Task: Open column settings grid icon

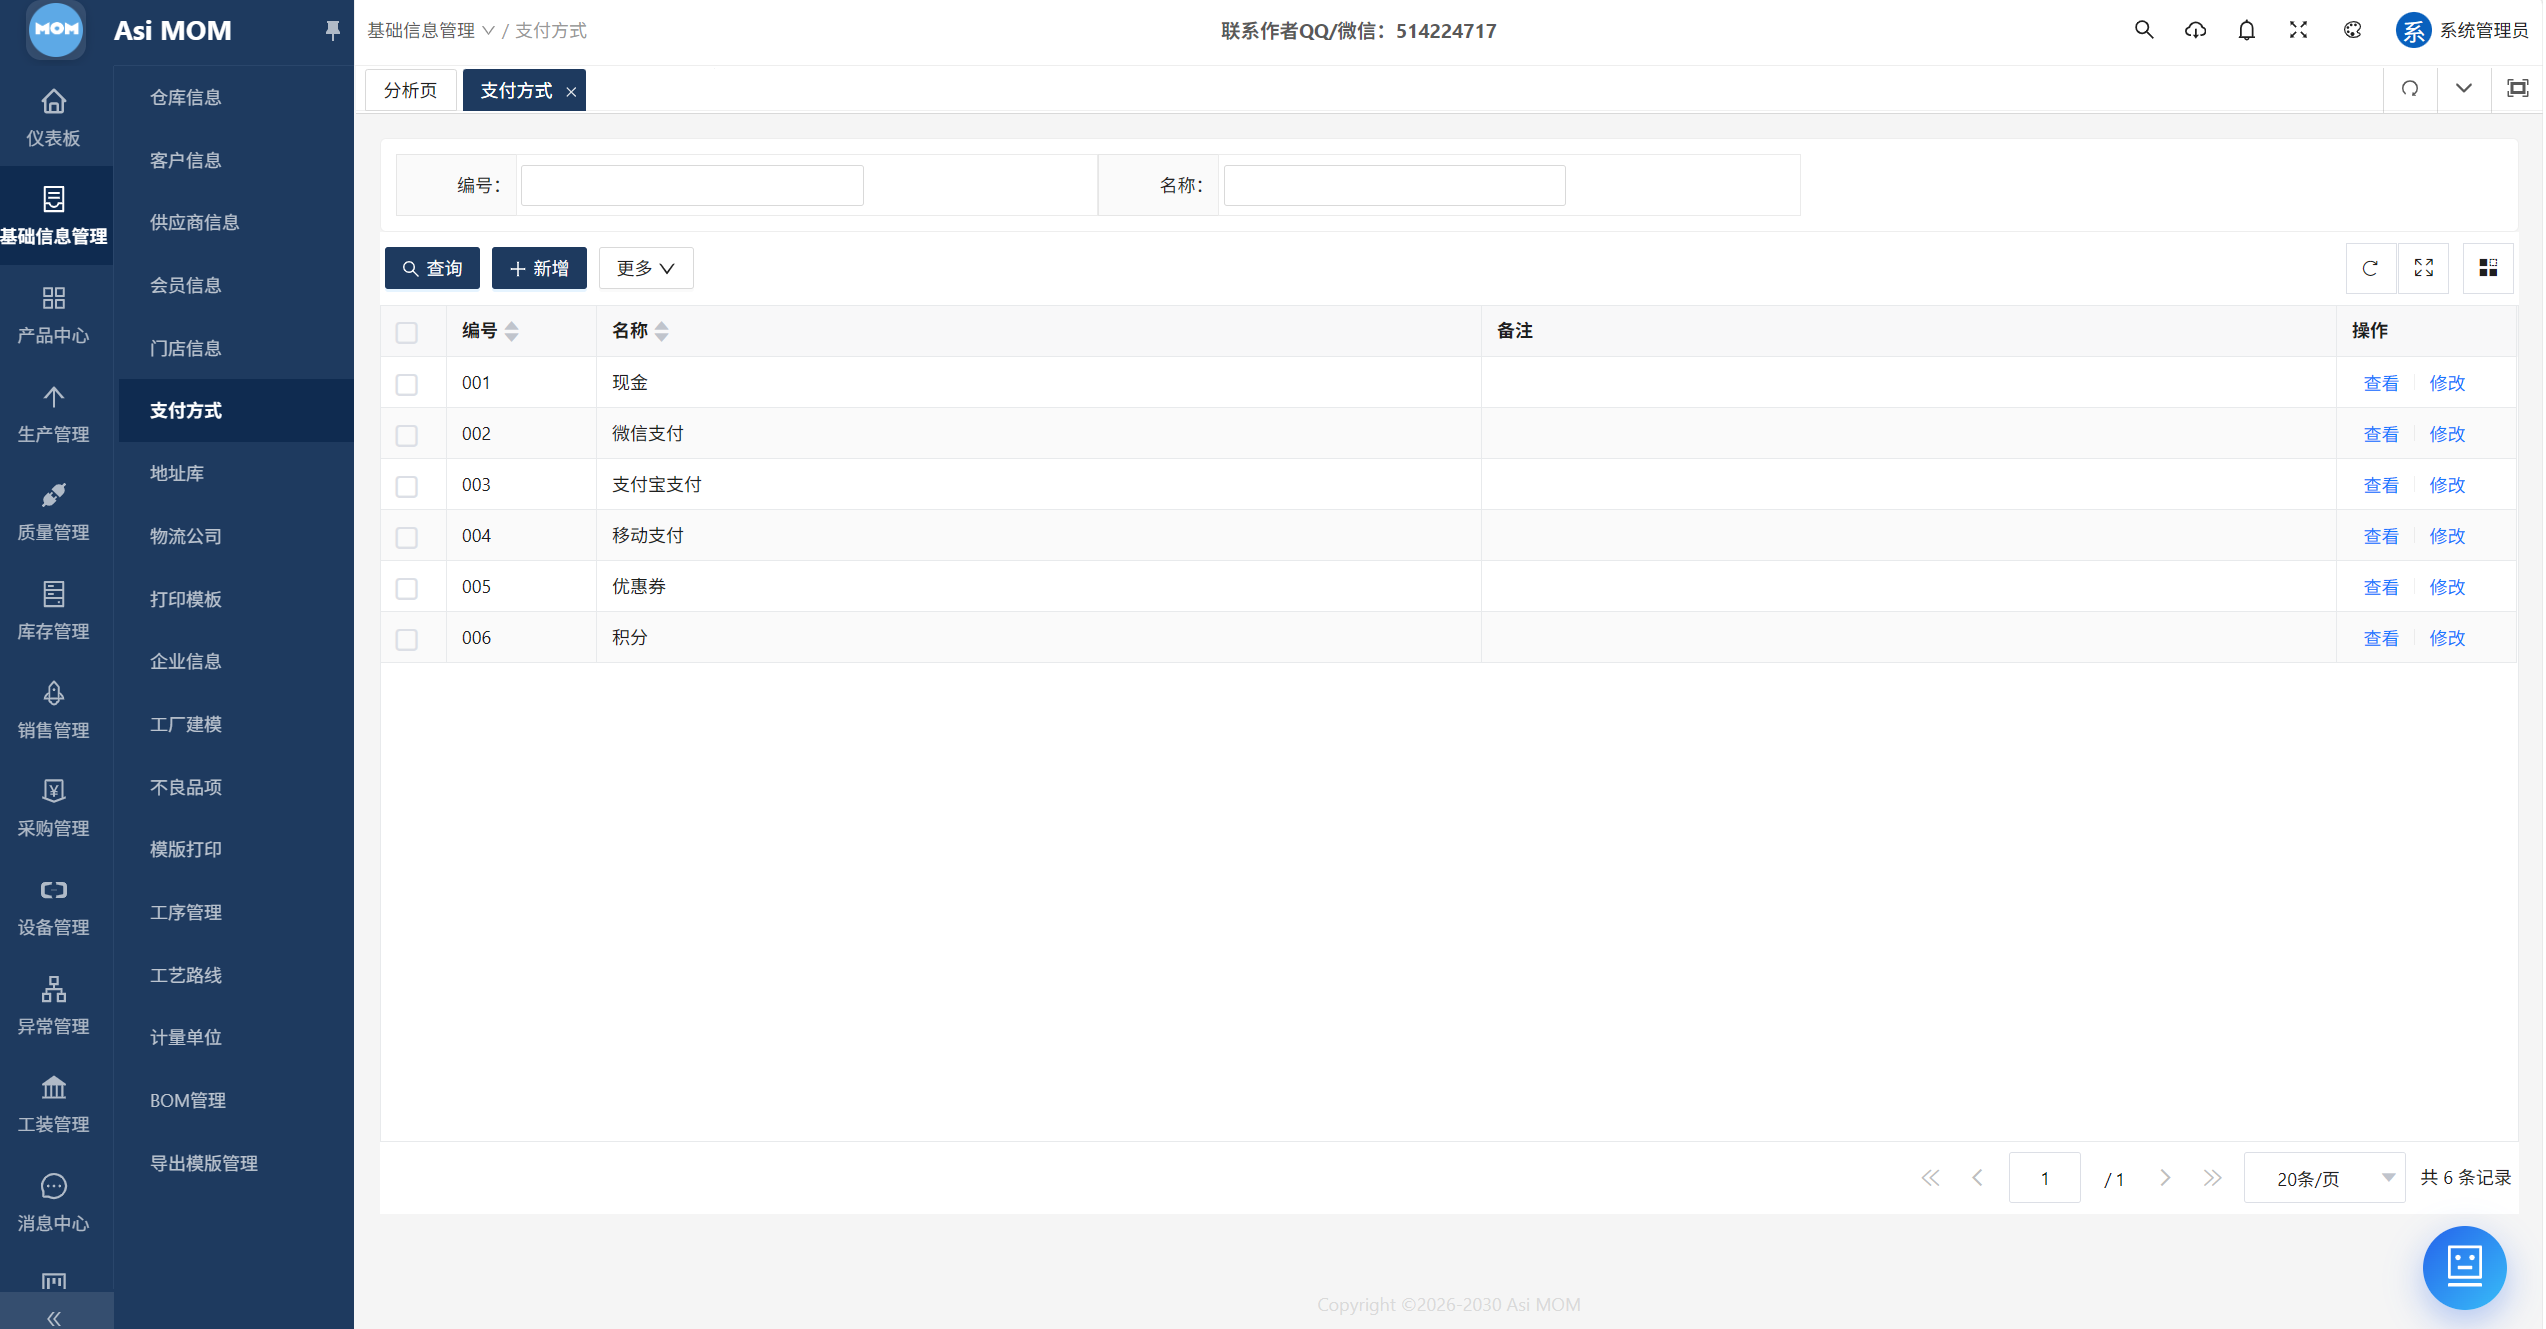Action: tap(2488, 268)
